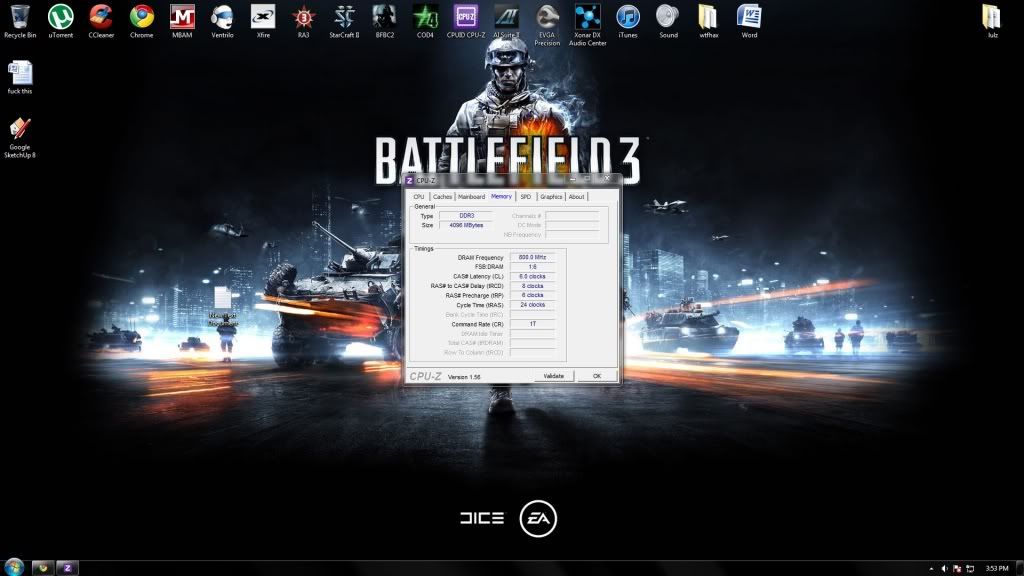
Task: Show hidden system tray icons
Action: pos(932,569)
